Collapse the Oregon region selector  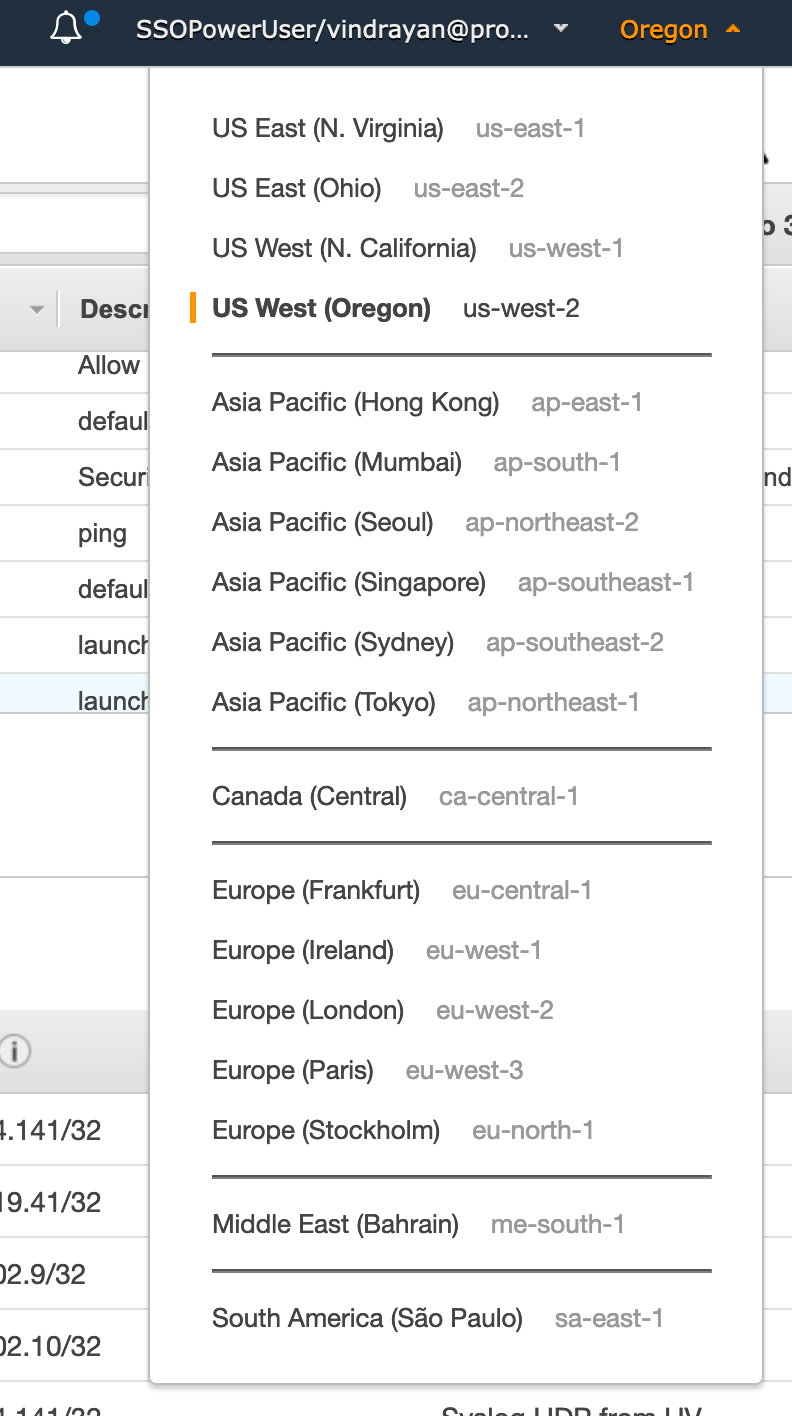pos(679,30)
